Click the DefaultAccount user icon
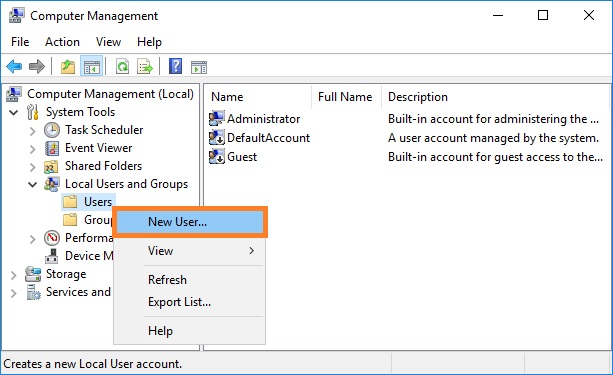The width and height of the screenshot is (613, 375). coord(217,138)
